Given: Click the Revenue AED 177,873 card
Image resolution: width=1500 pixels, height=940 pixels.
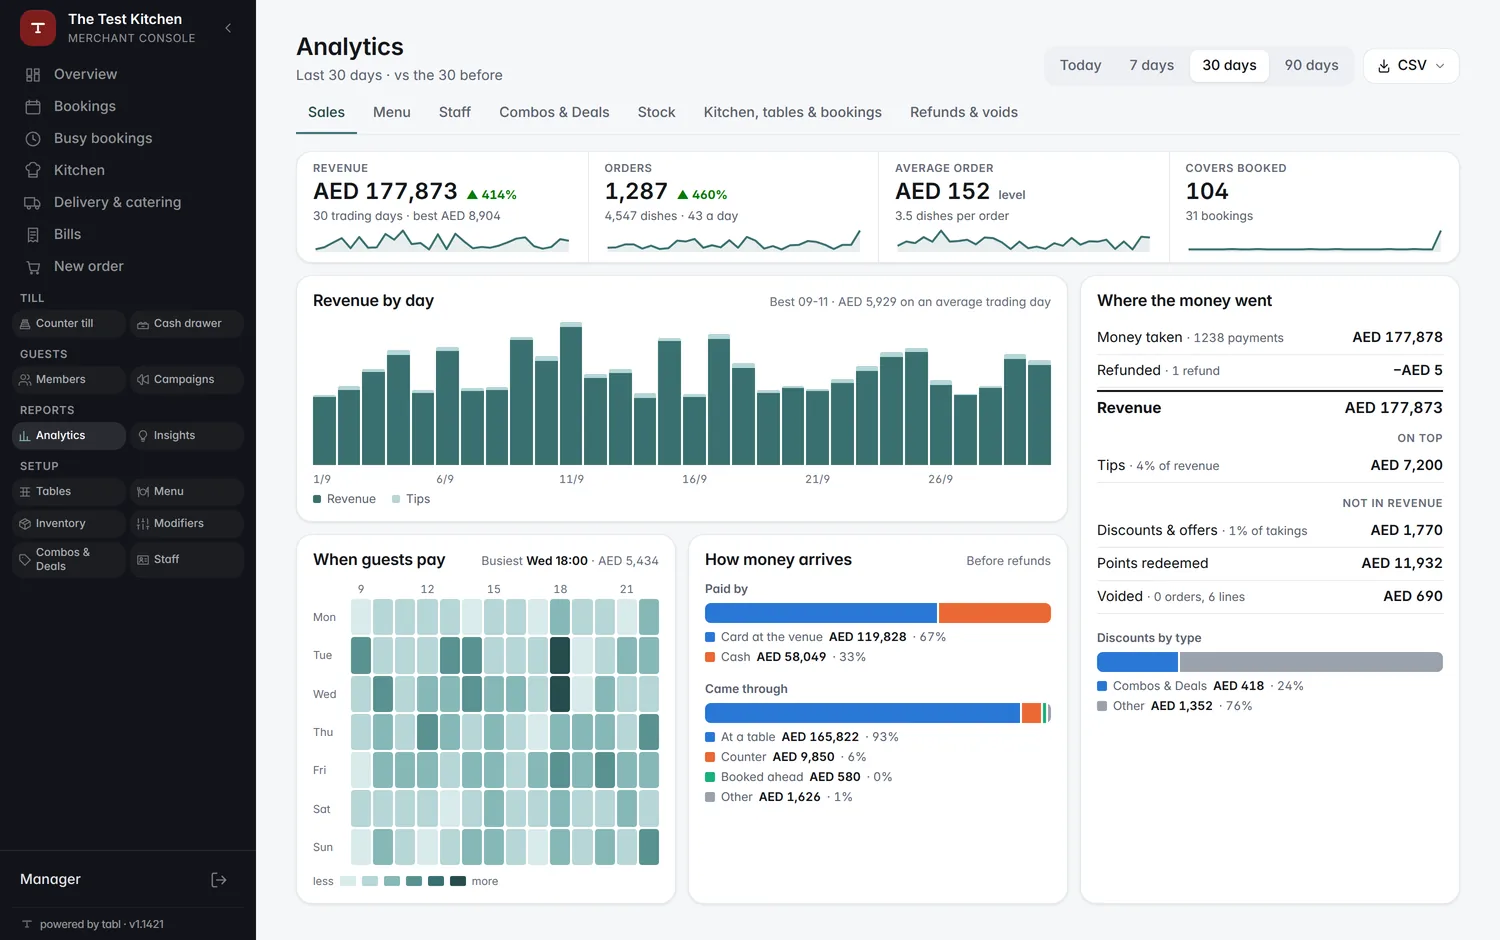Looking at the screenshot, I should coord(443,207).
